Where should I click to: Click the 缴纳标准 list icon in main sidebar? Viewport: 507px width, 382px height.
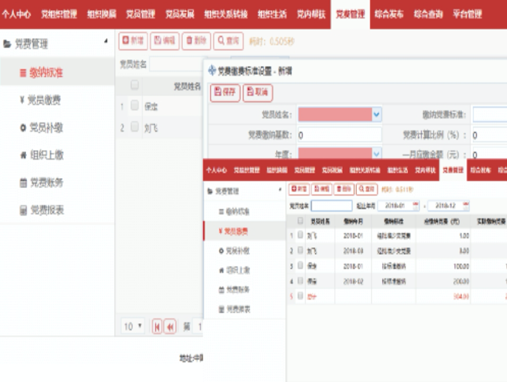23,73
